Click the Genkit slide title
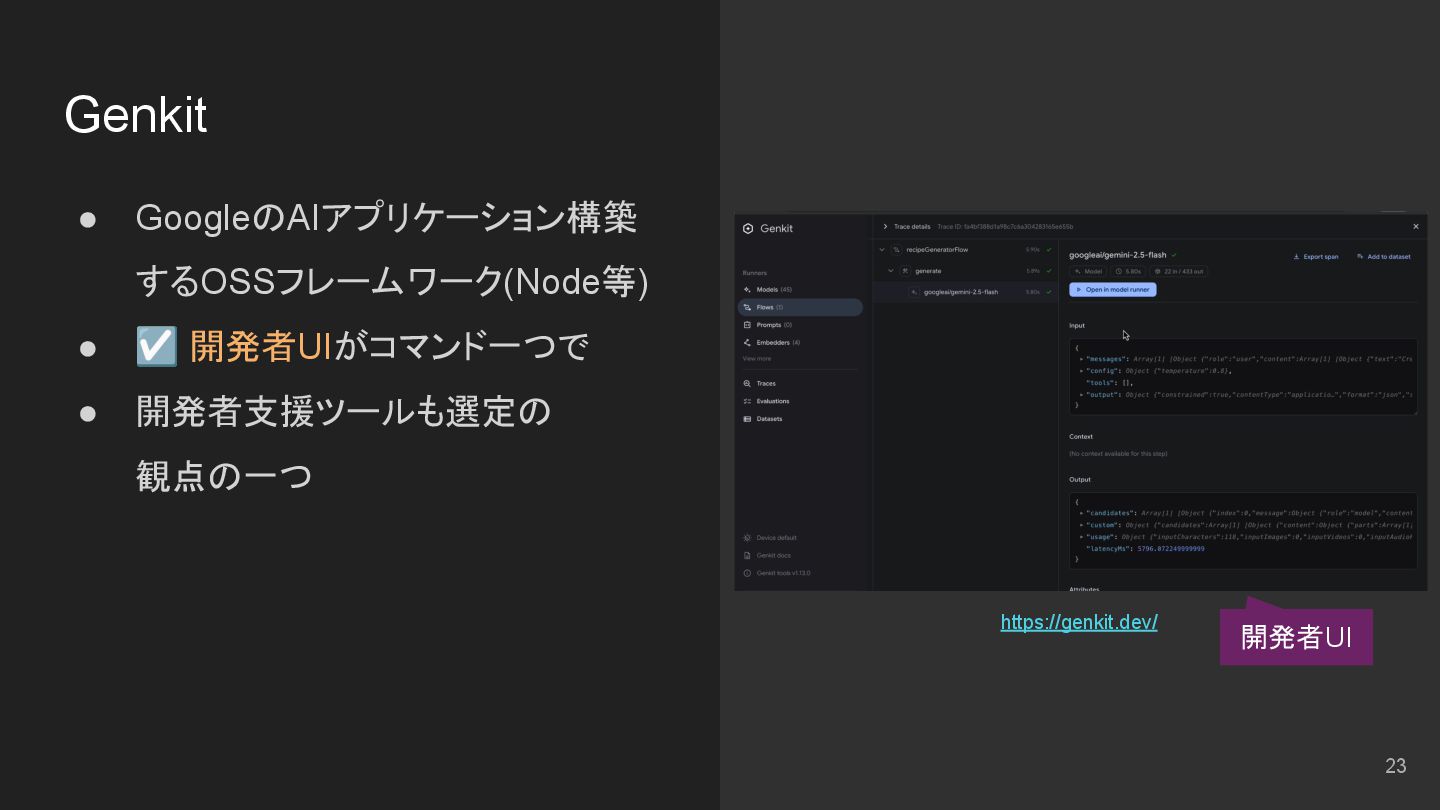Viewport: 1440px width, 810px height. [x=136, y=114]
